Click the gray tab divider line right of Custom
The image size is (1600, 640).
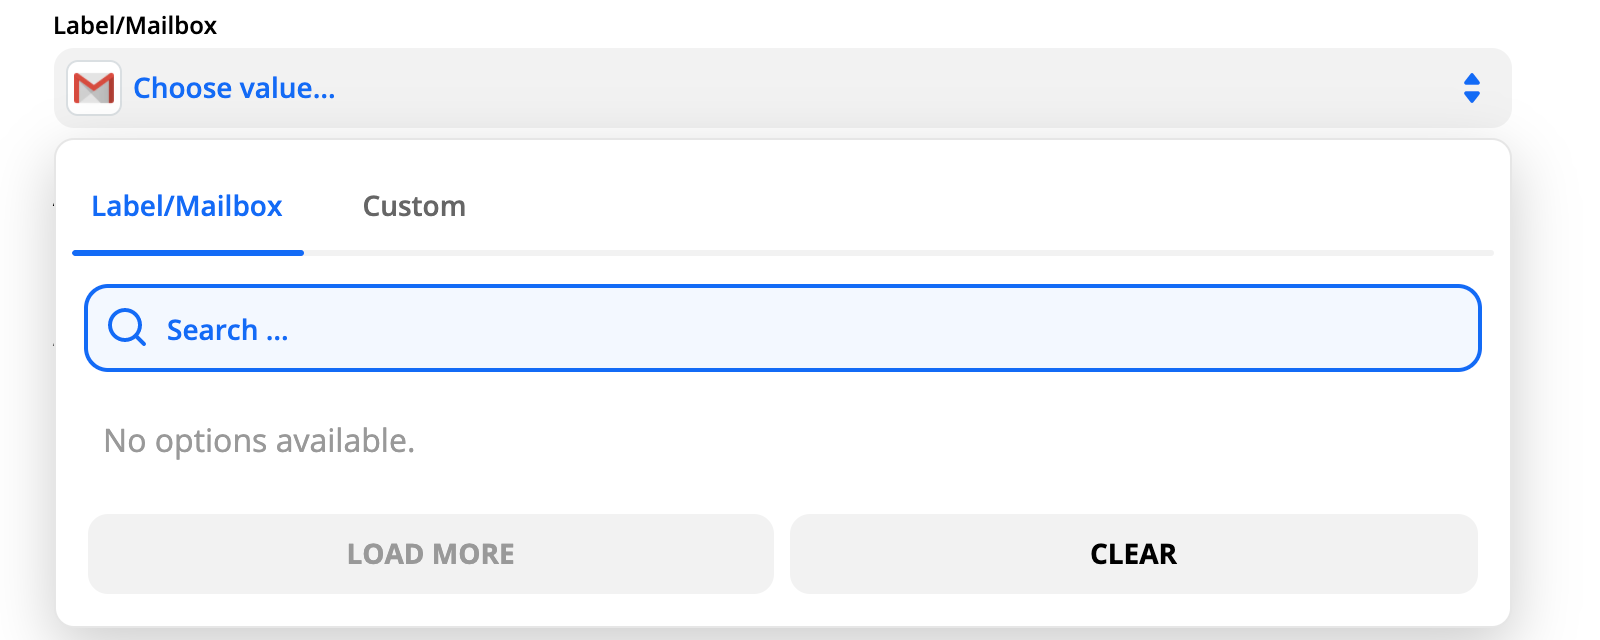click(x=900, y=253)
